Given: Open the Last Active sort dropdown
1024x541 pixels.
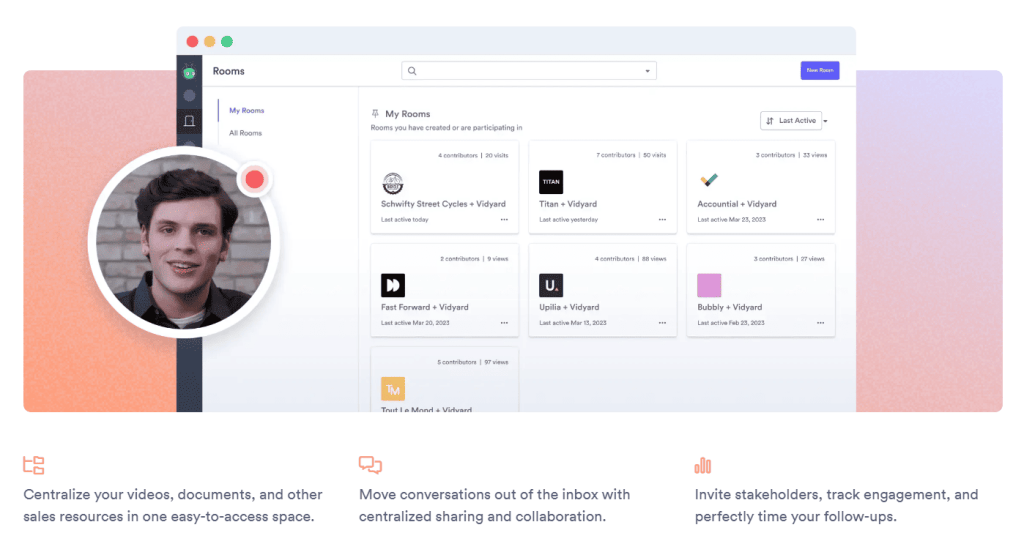Looking at the screenshot, I should (x=794, y=121).
